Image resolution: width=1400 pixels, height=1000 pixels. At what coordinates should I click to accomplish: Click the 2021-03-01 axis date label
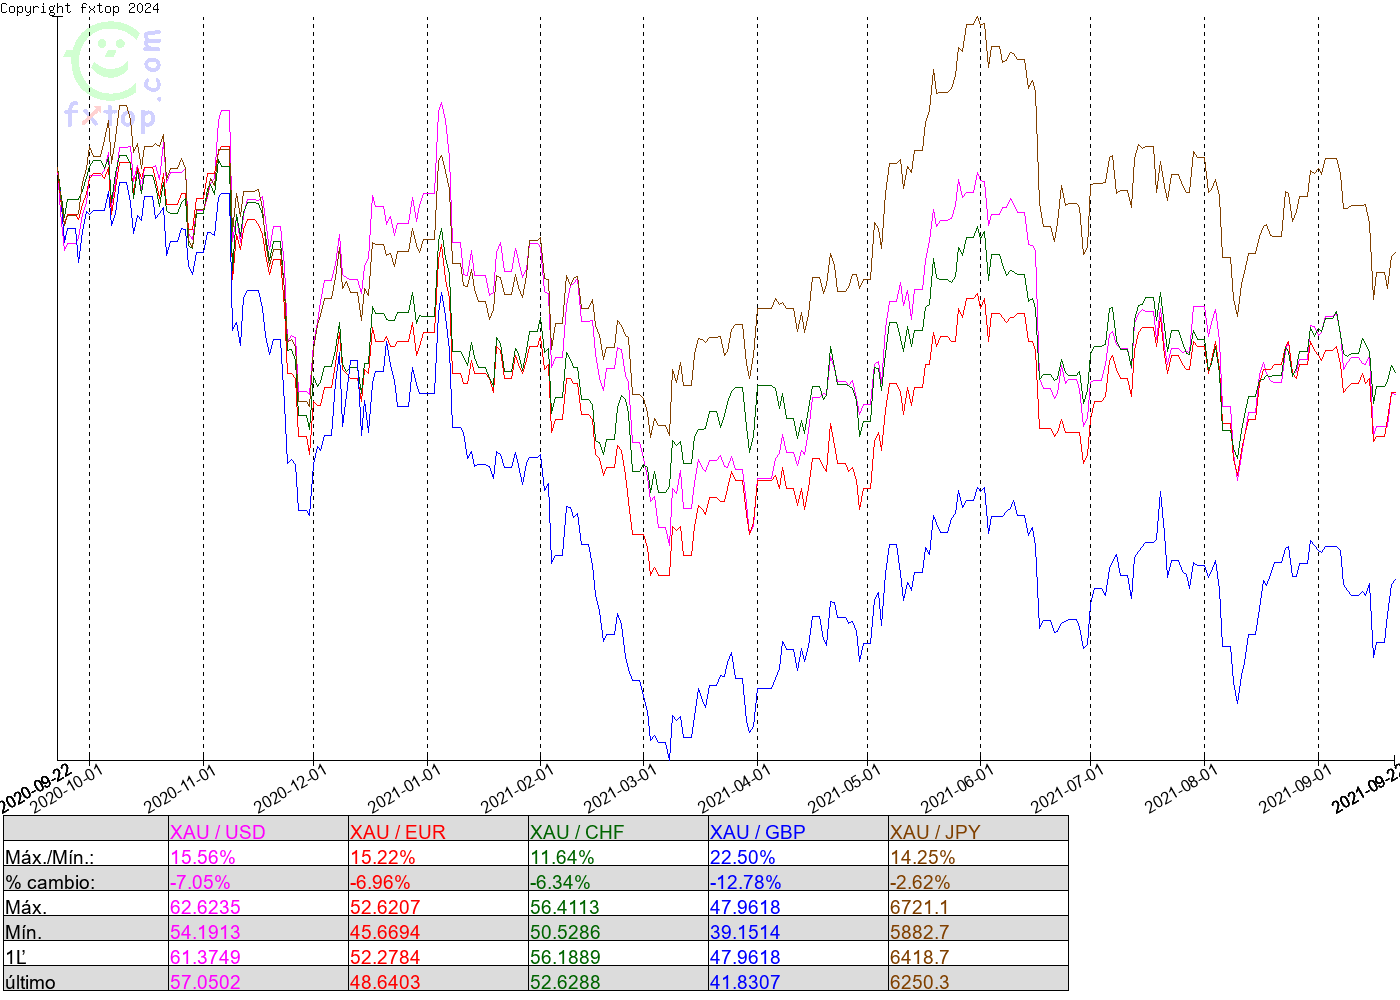pyautogui.click(x=620, y=789)
